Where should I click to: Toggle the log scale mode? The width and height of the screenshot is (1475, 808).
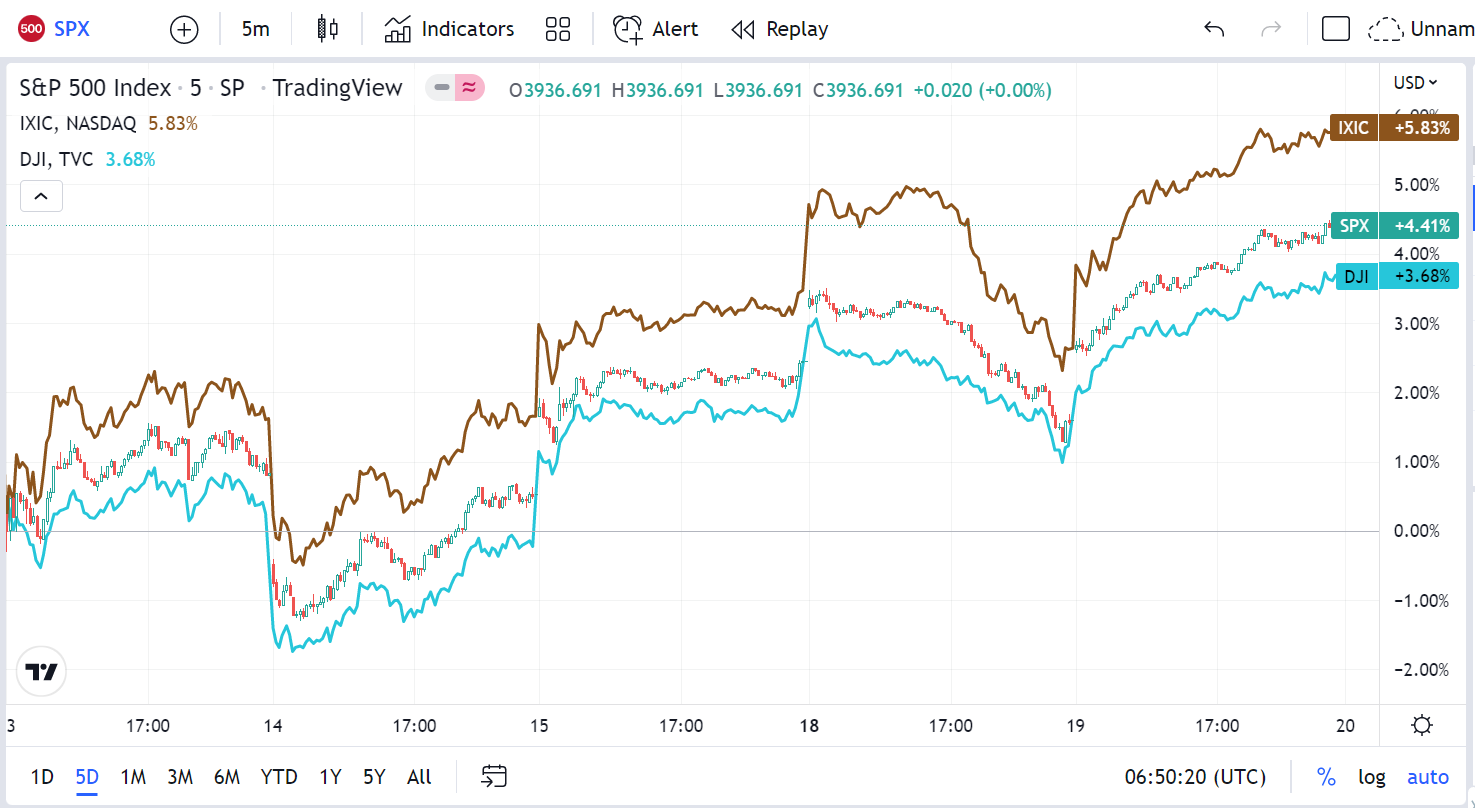pyautogui.click(x=1372, y=776)
